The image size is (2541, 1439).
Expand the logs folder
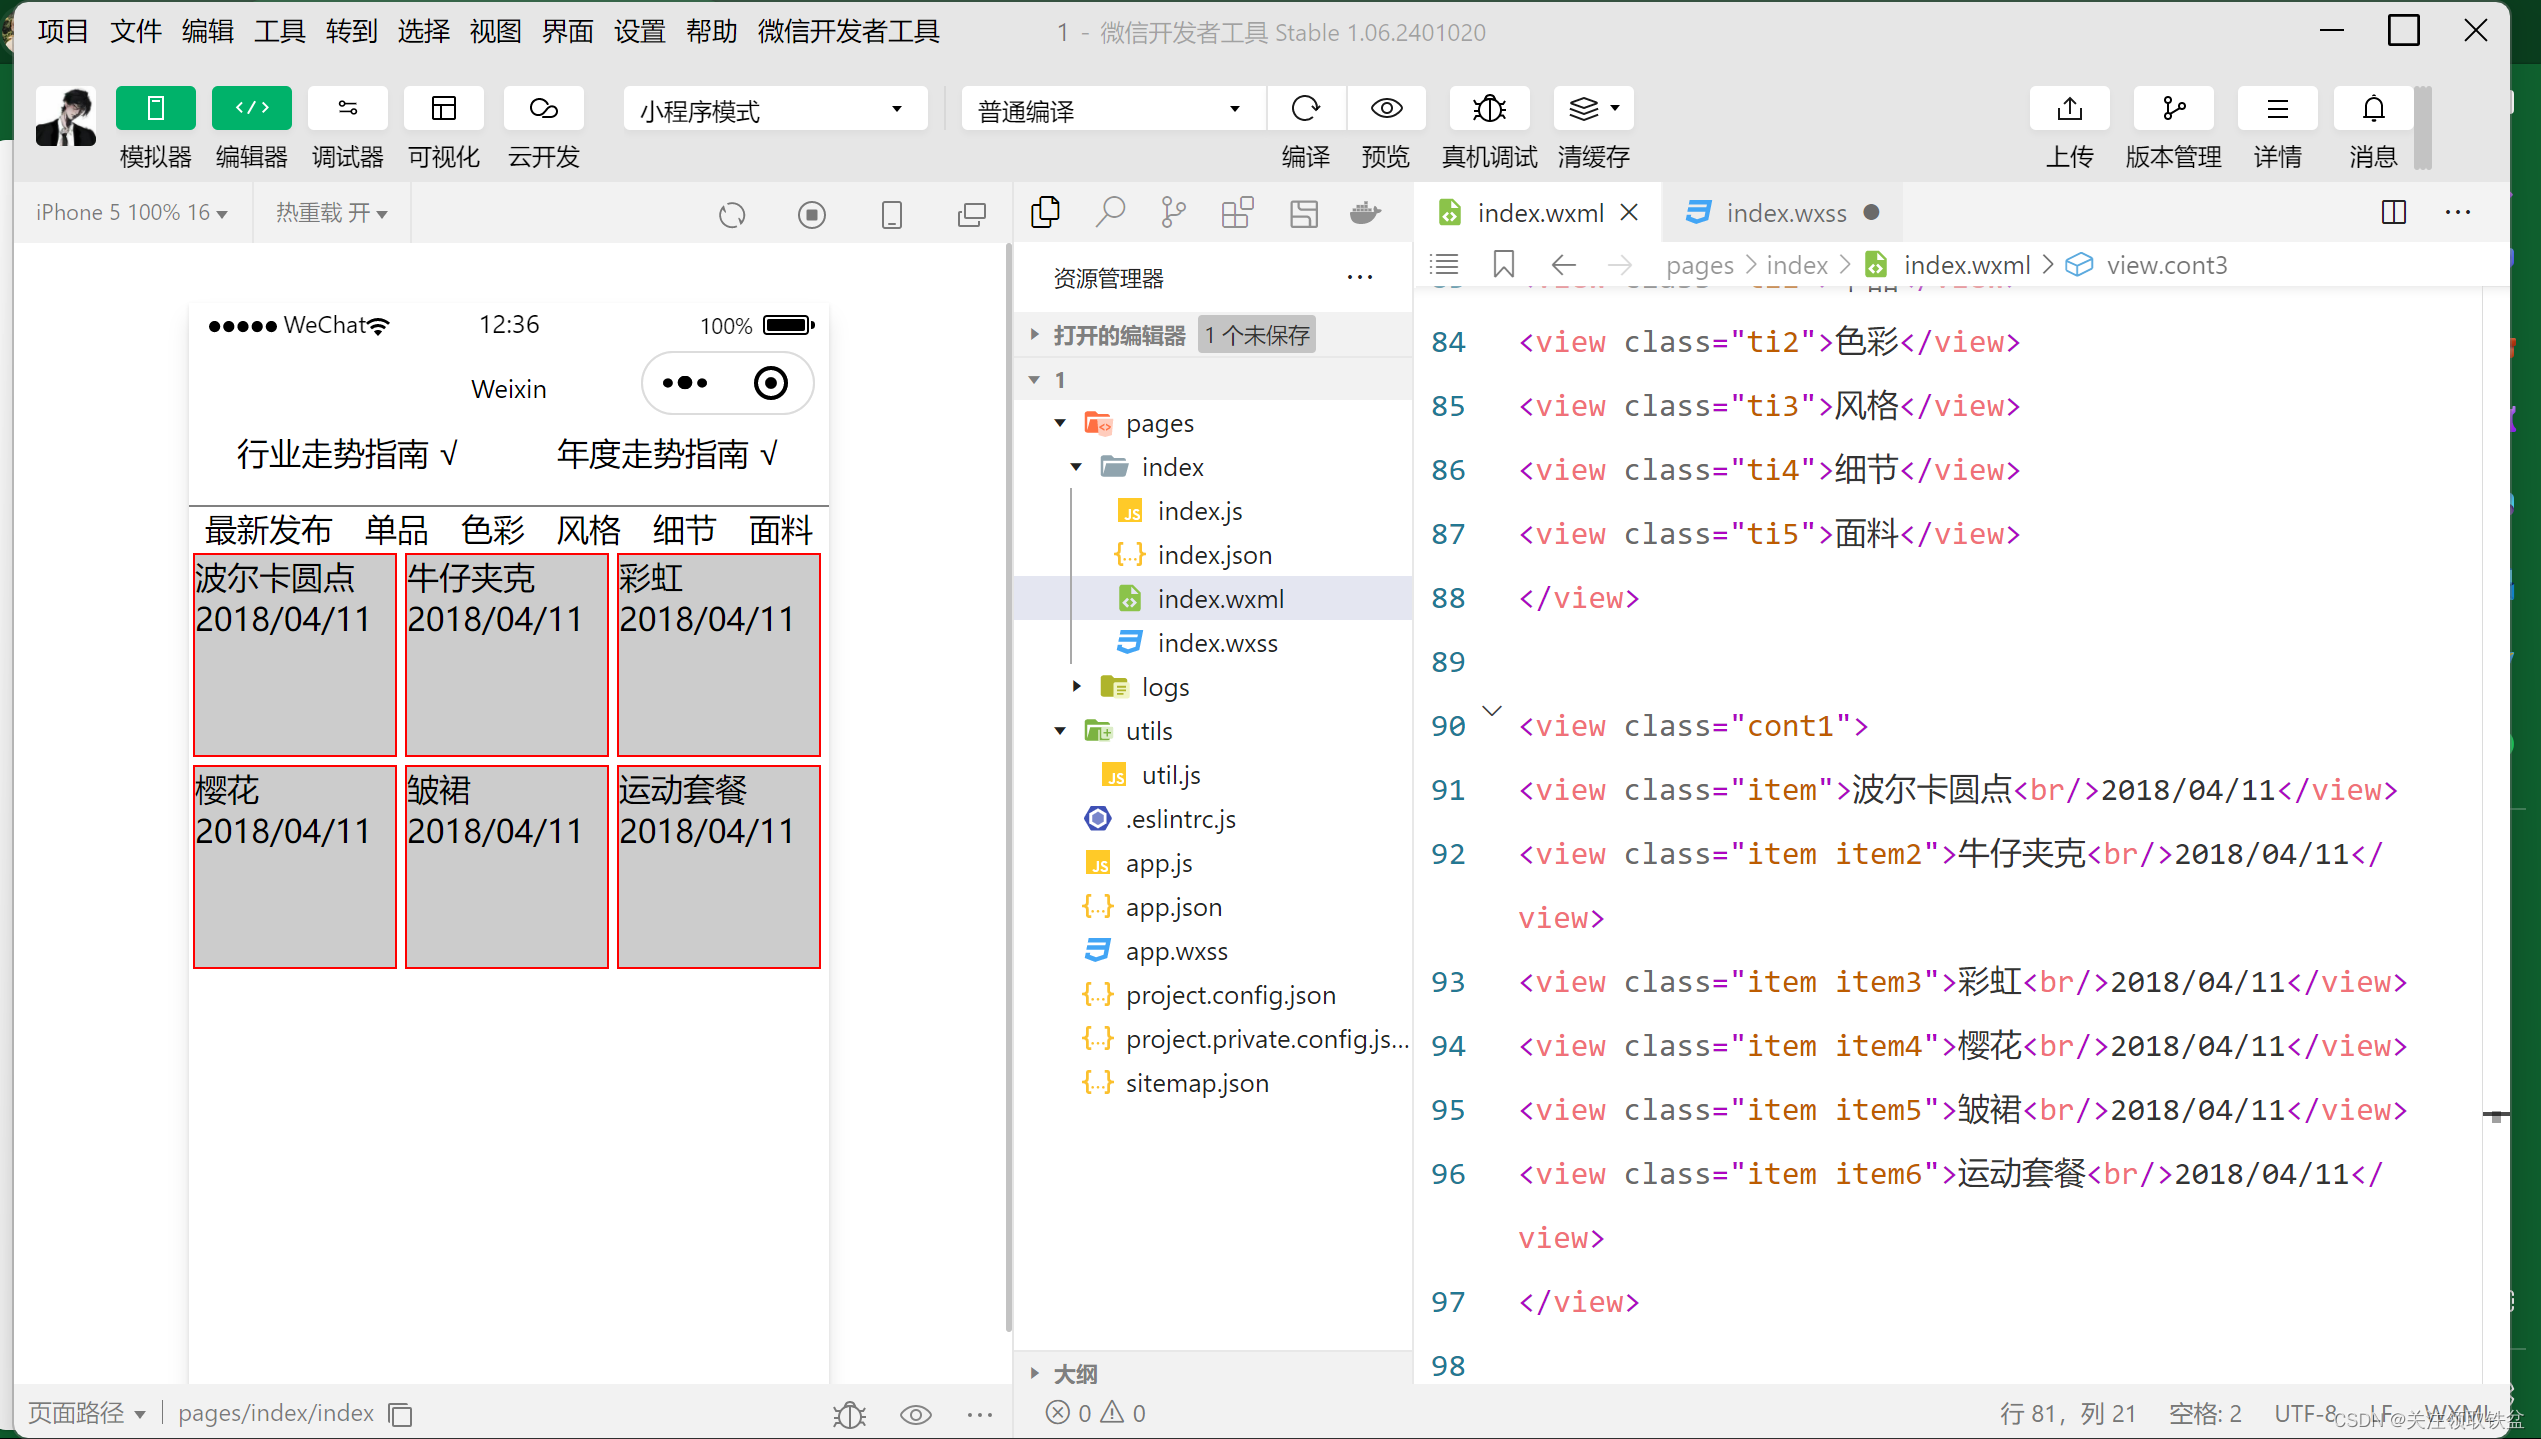tap(1075, 686)
